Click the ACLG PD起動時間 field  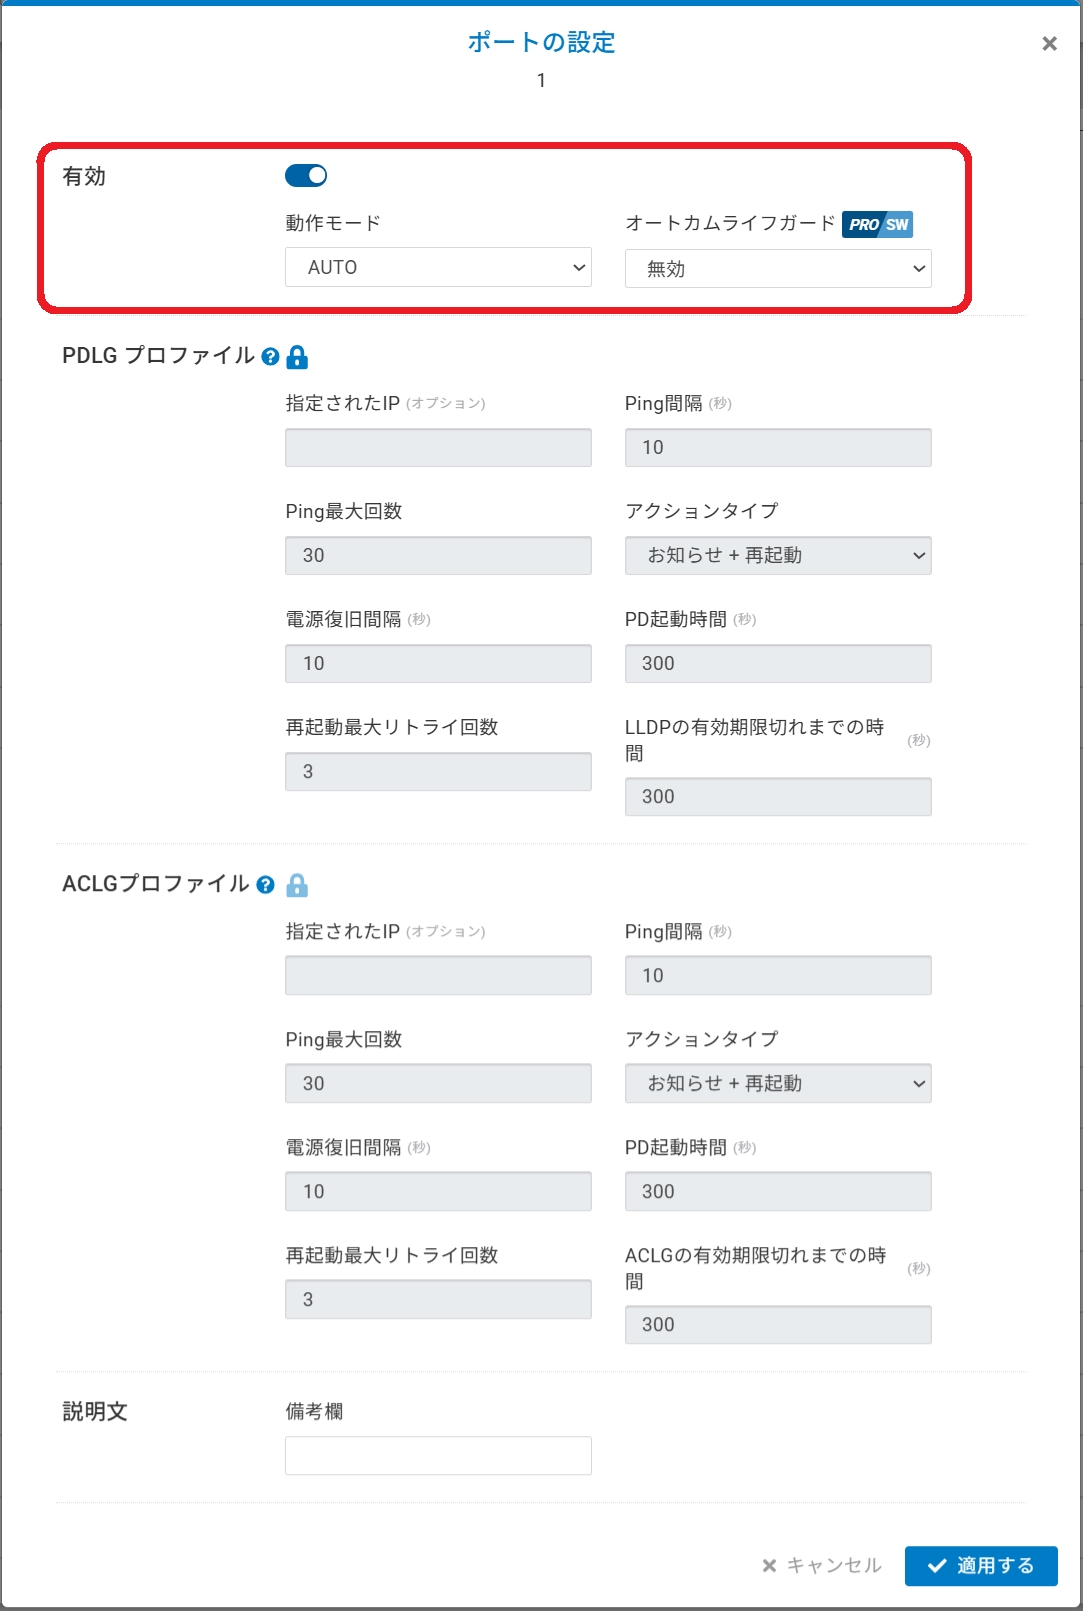[x=778, y=1192]
